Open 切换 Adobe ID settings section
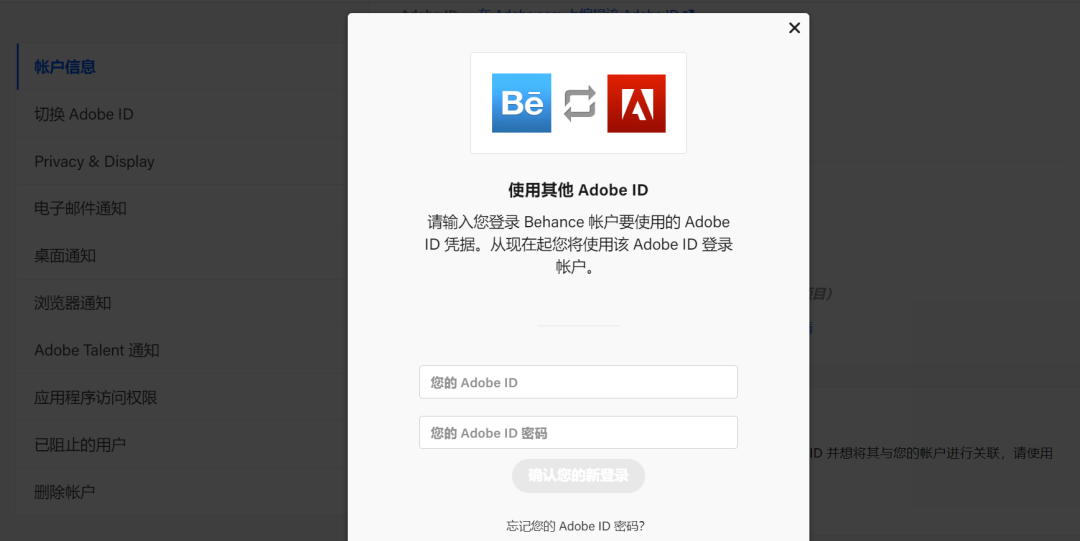The width and height of the screenshot is (1080, 541). [x=183, y=114]
